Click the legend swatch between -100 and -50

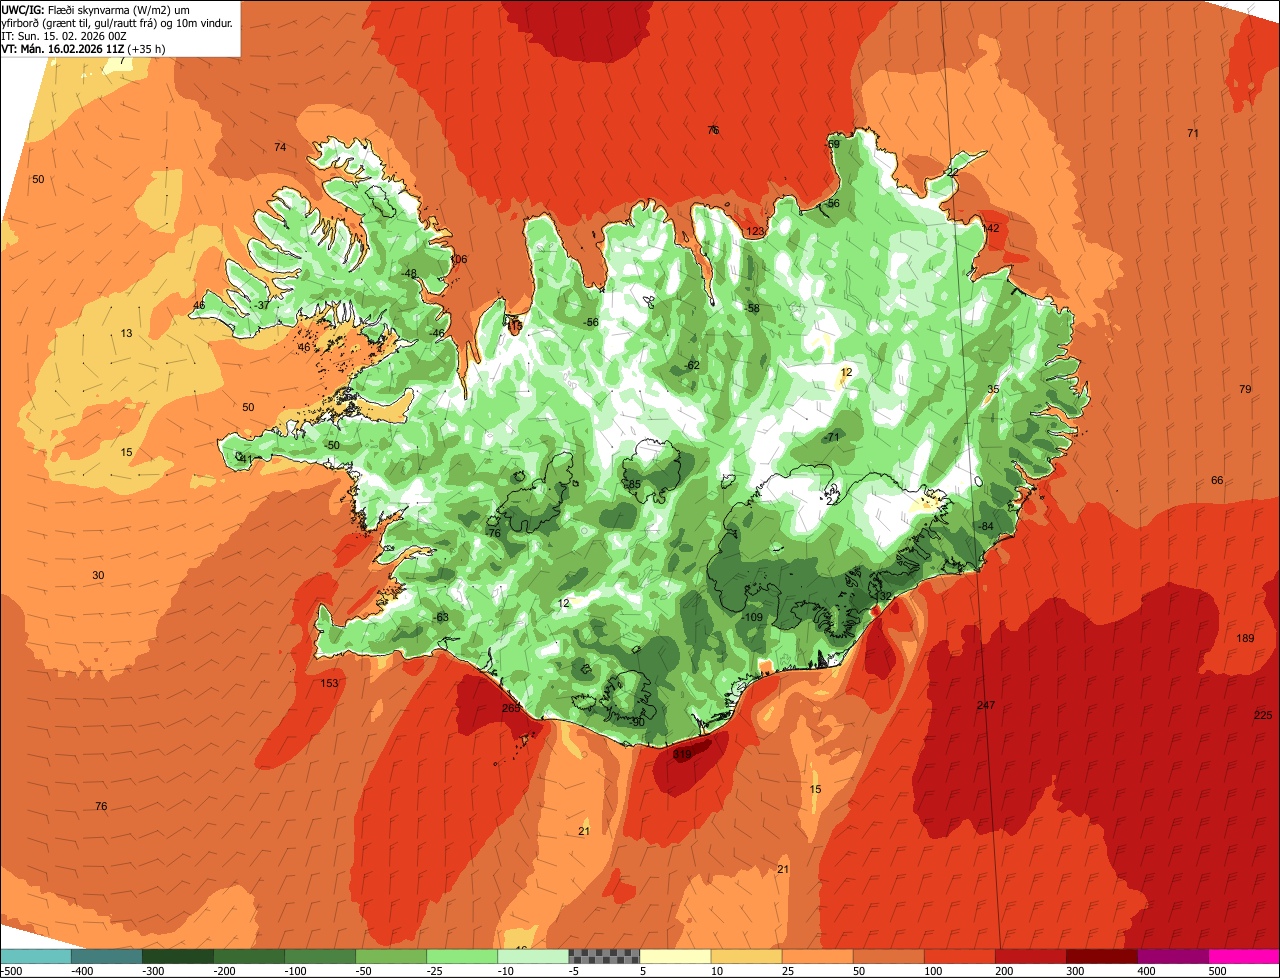point(319,956)
